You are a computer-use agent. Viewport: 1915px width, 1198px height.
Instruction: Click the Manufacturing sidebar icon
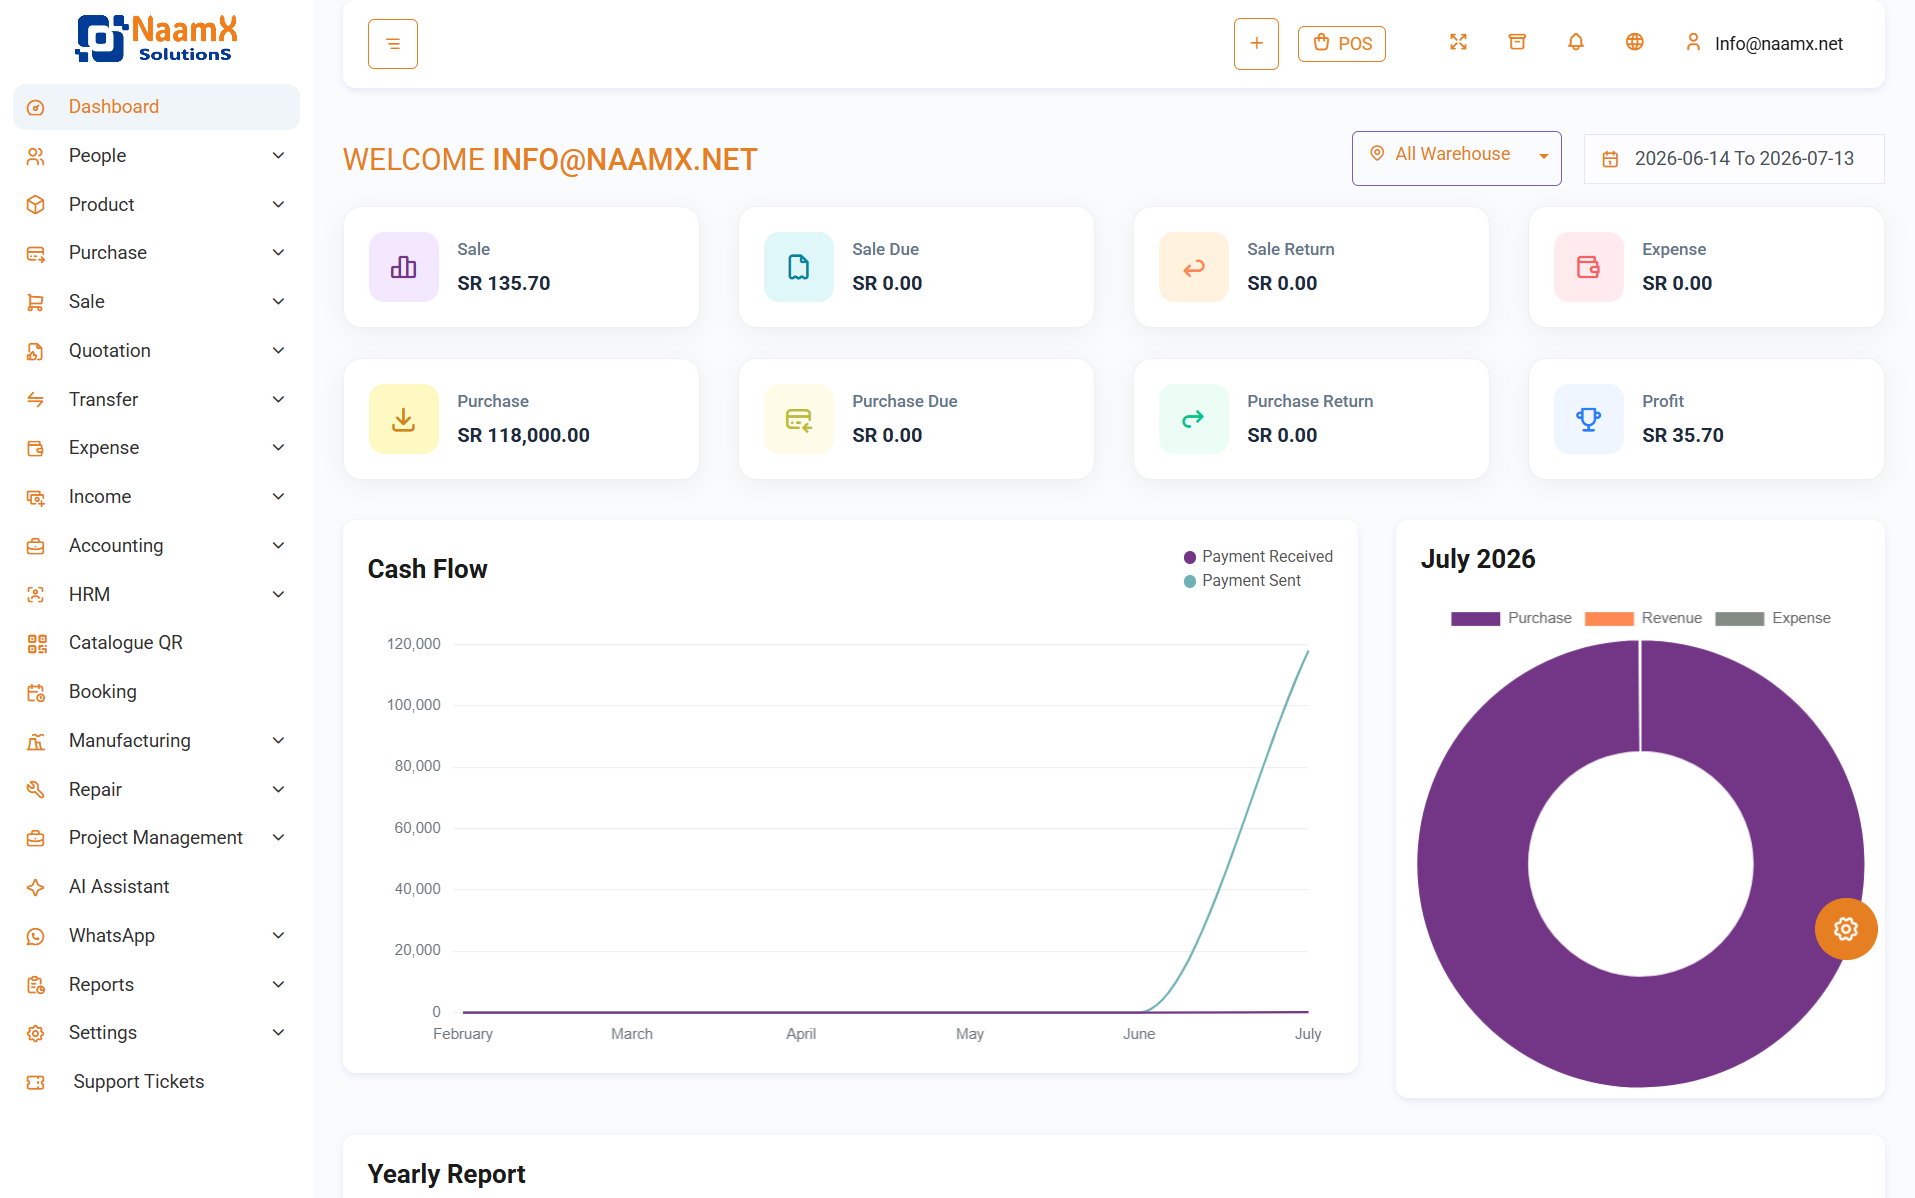(36, 741)
